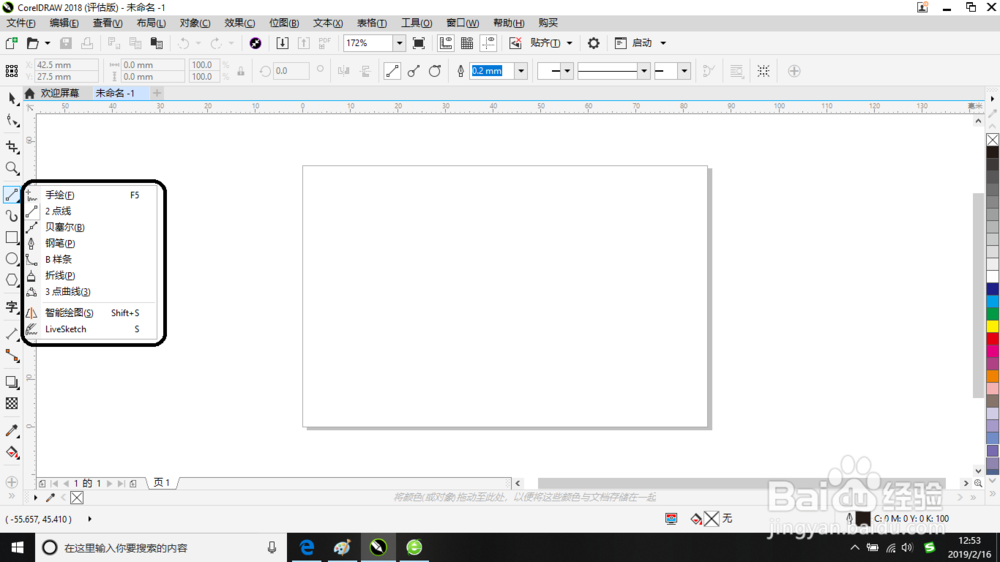Pick the yellow color swatch in palette
The width and height of the screenshot is (1000, 562).
992,326
